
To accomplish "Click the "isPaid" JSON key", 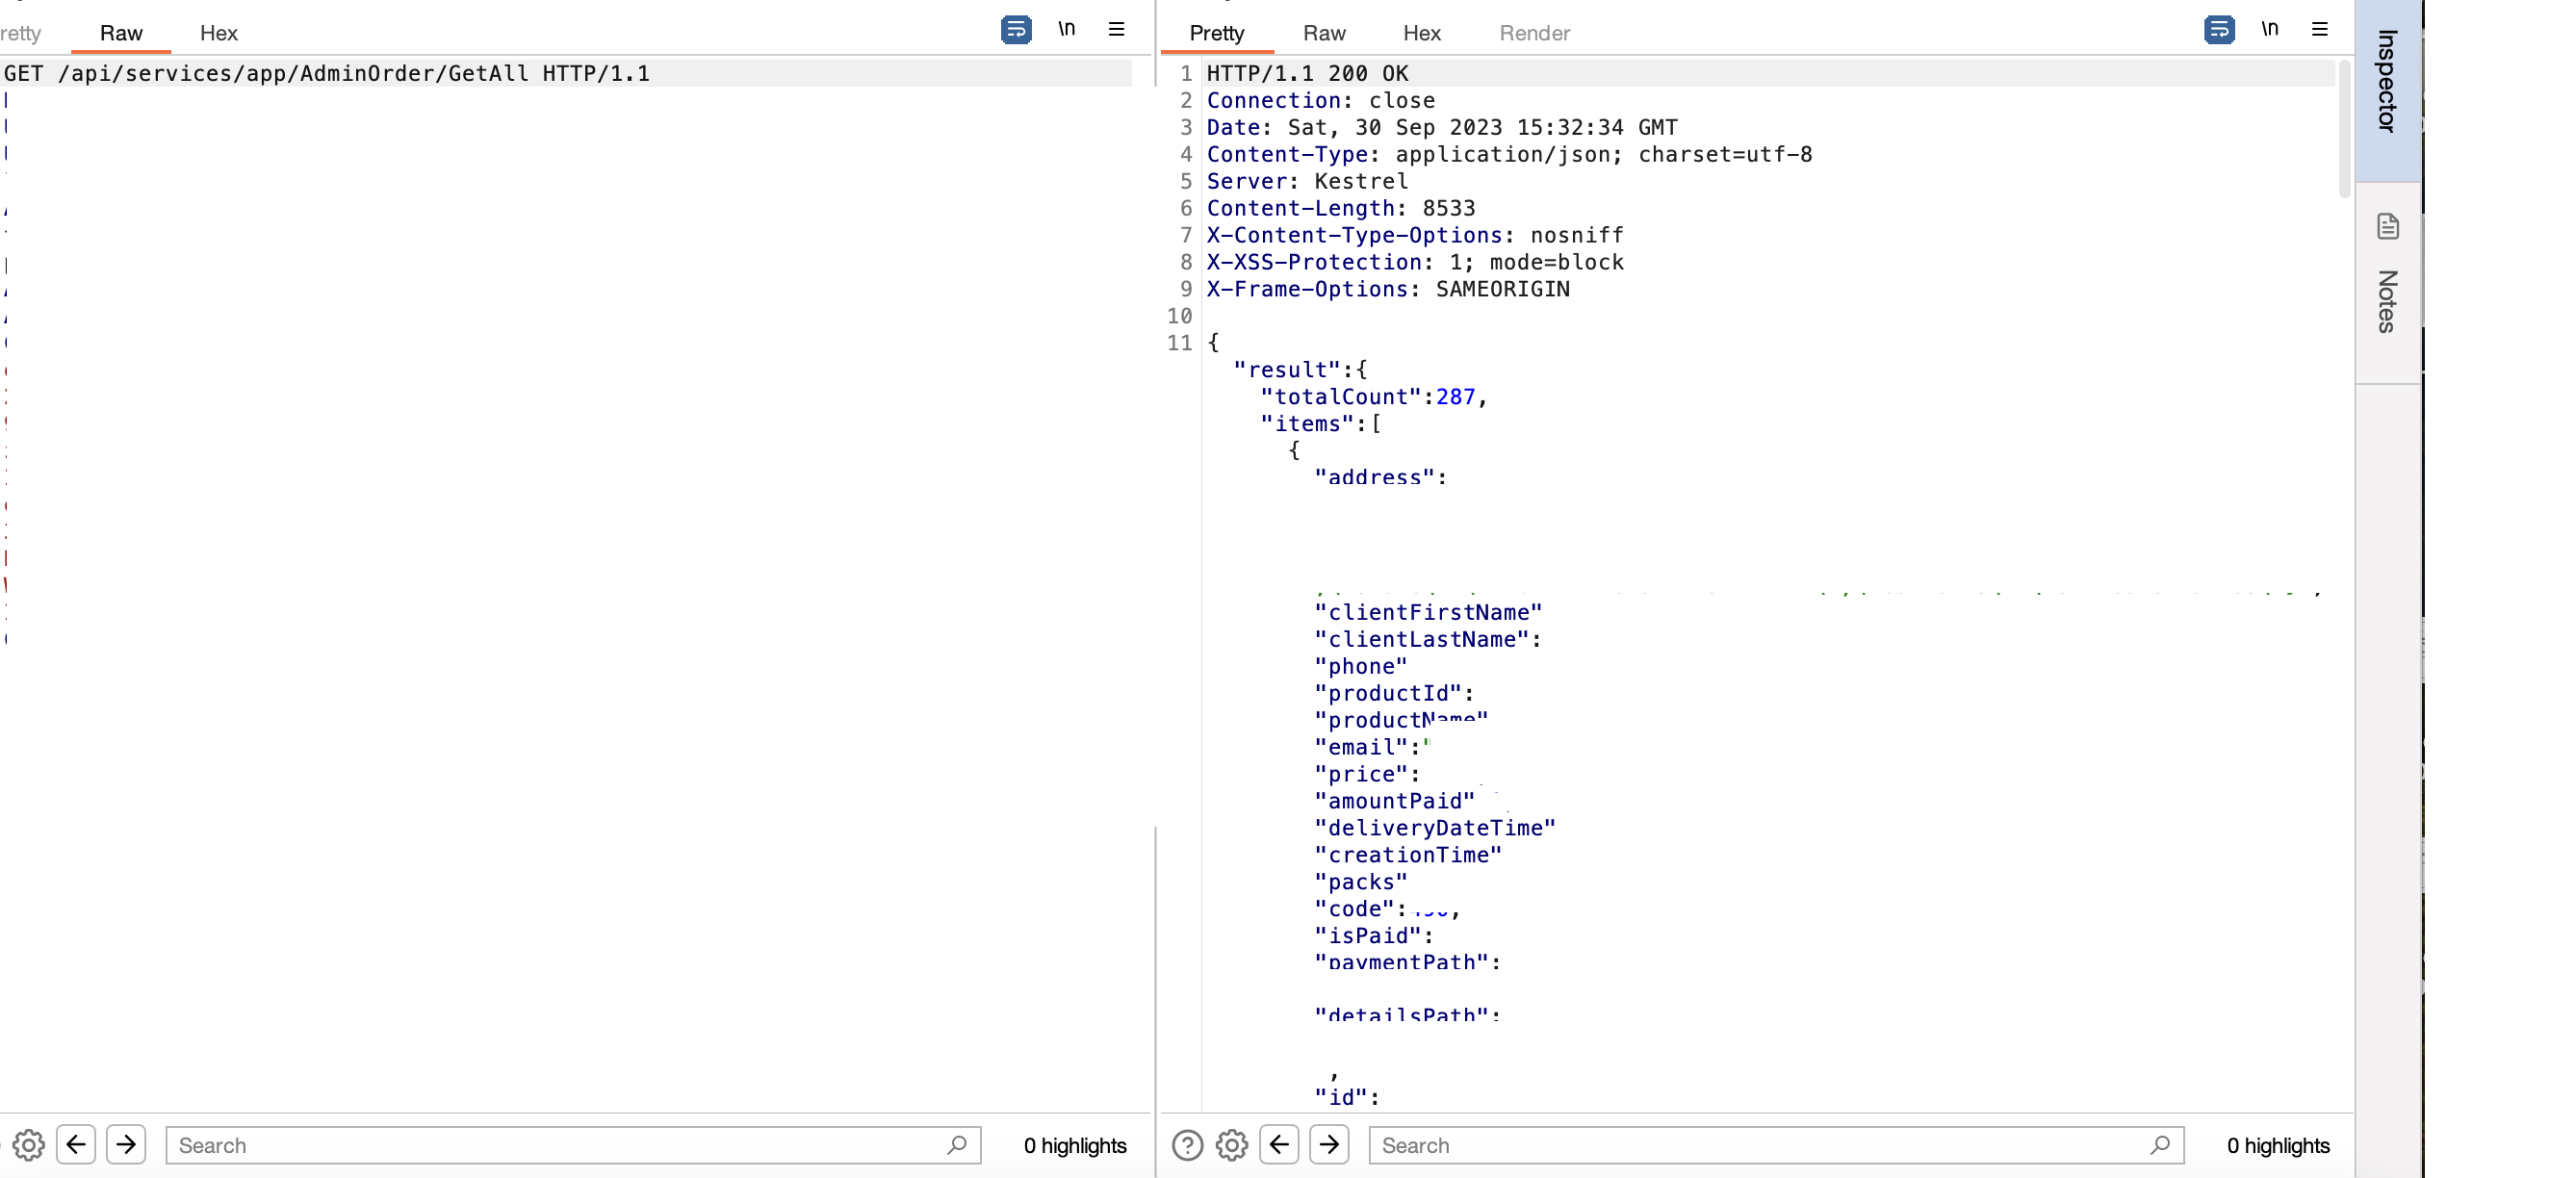I will pos(1367,936).
